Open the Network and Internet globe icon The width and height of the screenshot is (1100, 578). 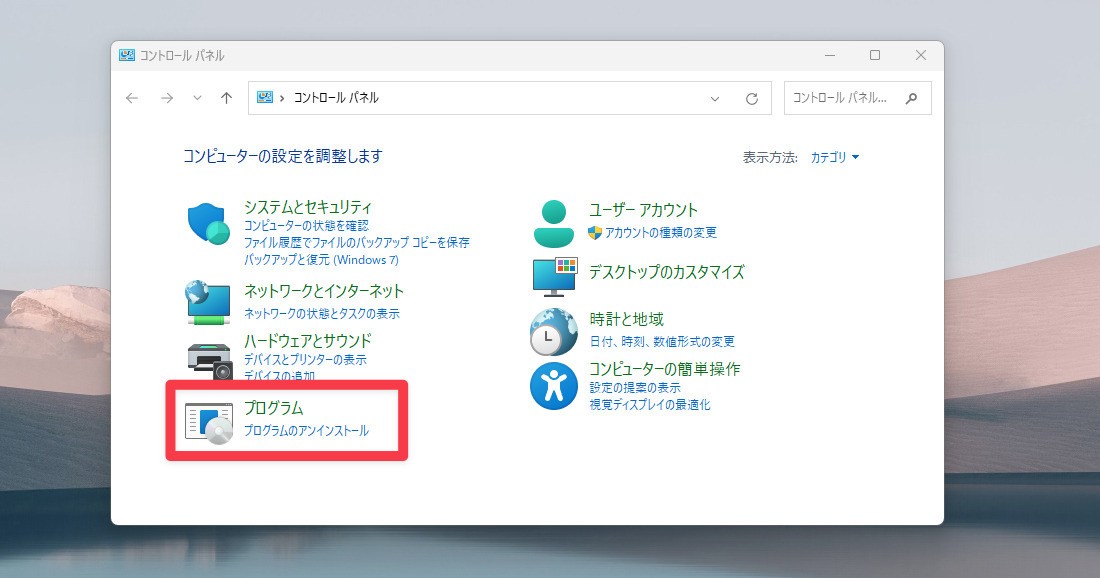209,301
